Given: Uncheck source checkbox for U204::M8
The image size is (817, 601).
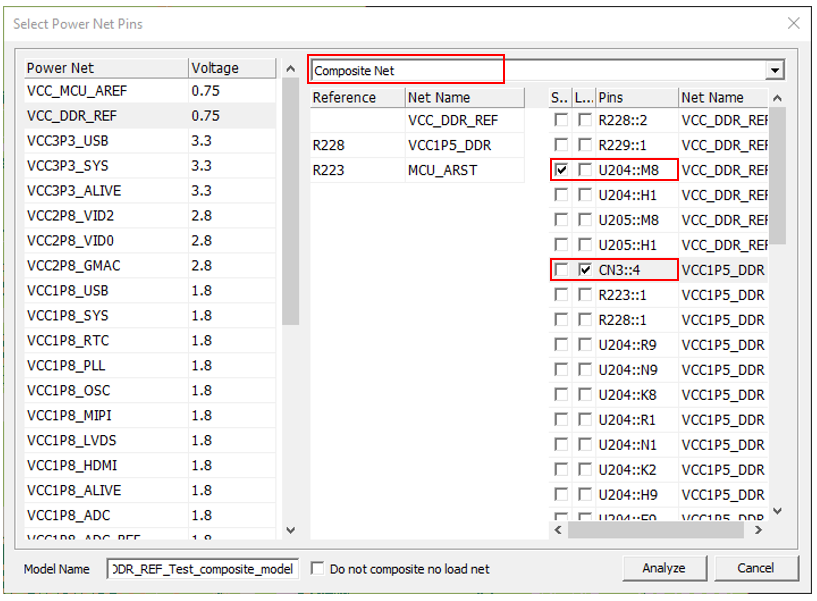Looking at the screenshot, I should [x=561, y=170].
